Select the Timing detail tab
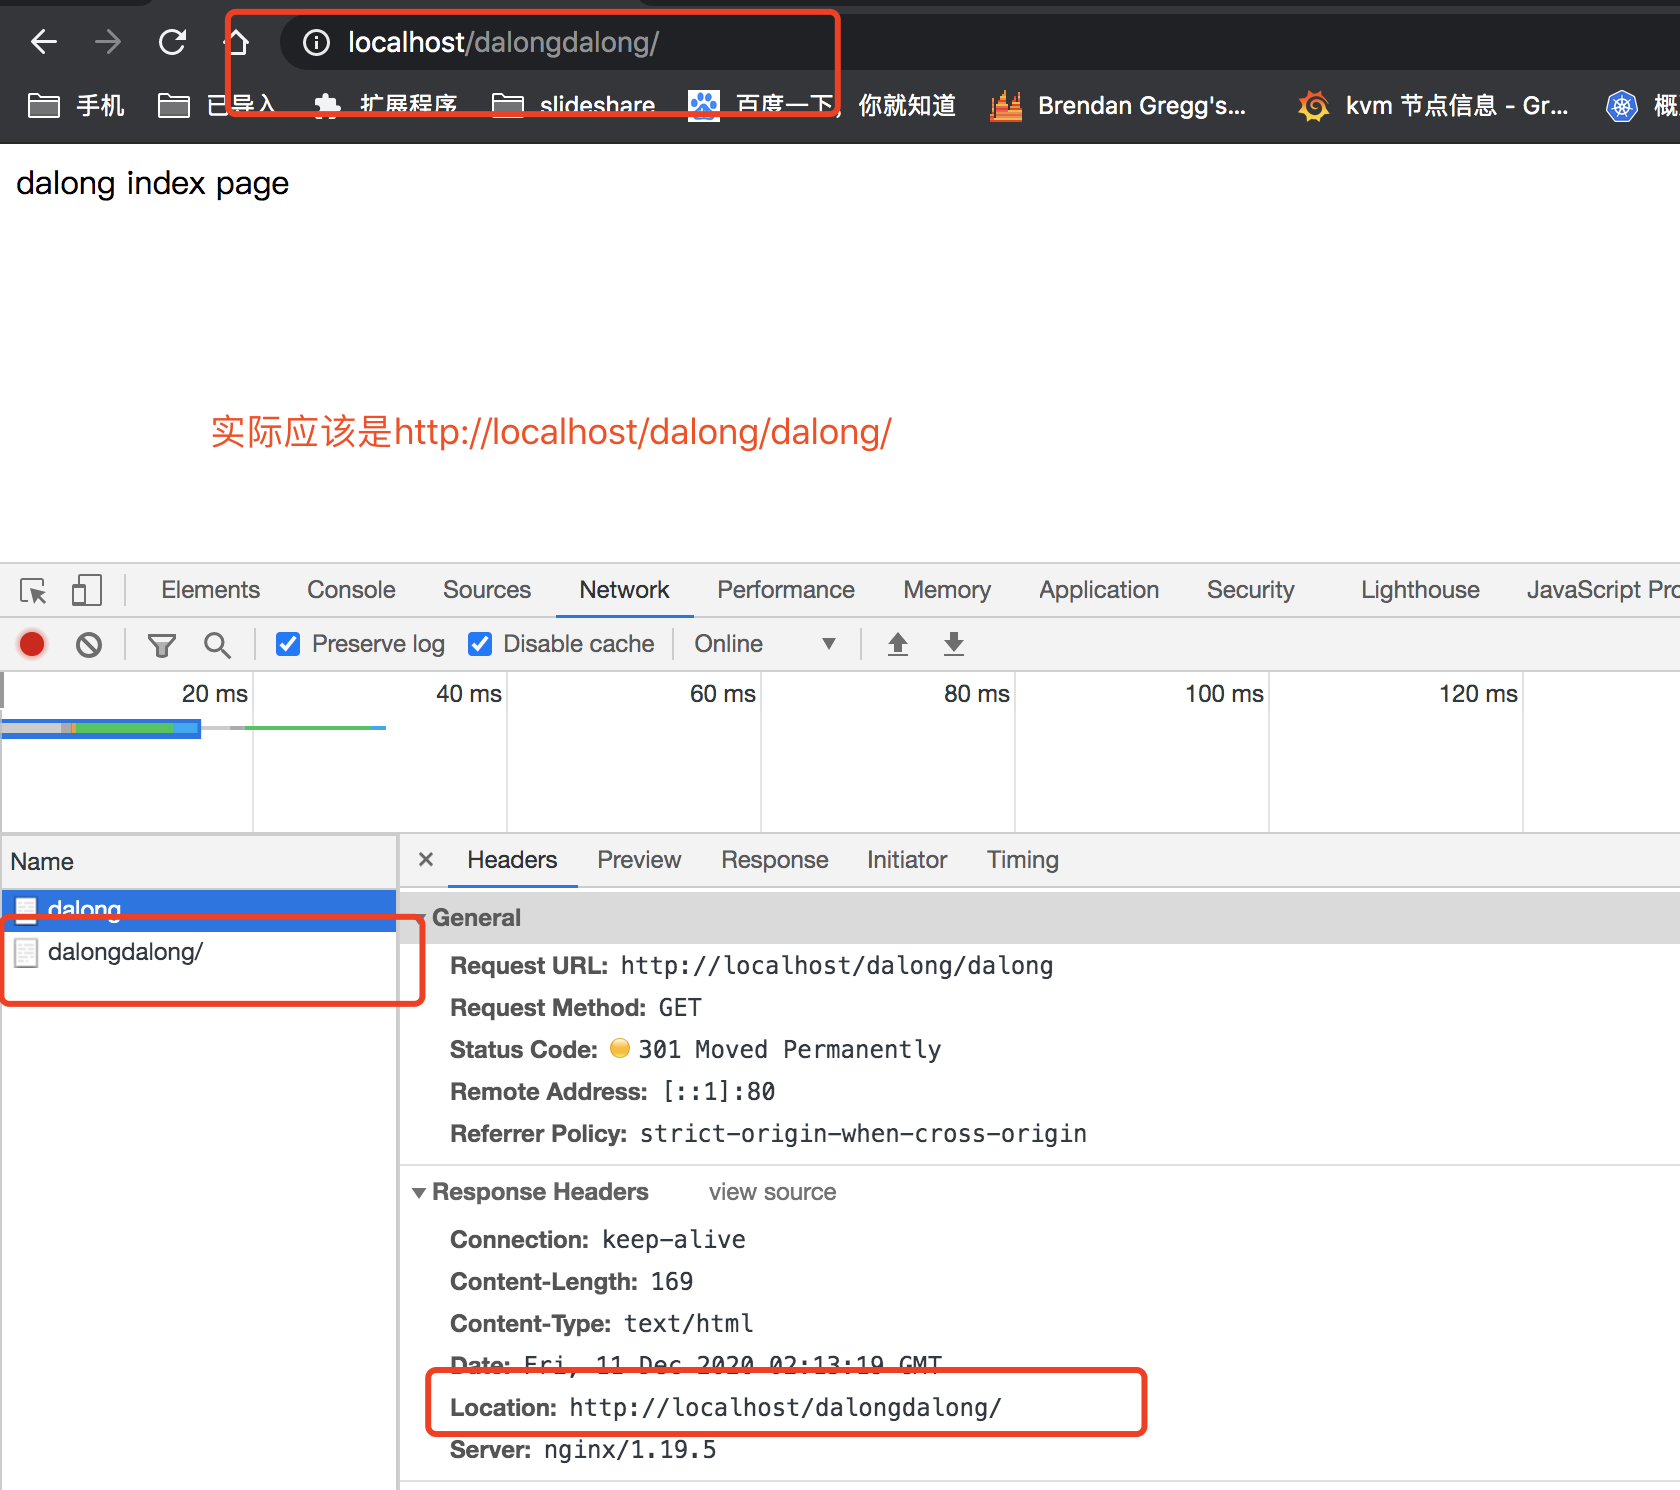This screenshot has height=1490, width=1680. pos(1023,860)
